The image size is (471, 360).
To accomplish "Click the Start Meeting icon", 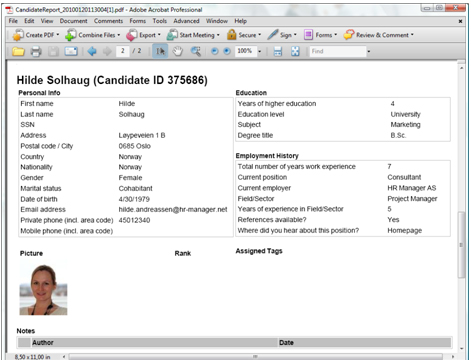I will [x=172, y=35].
